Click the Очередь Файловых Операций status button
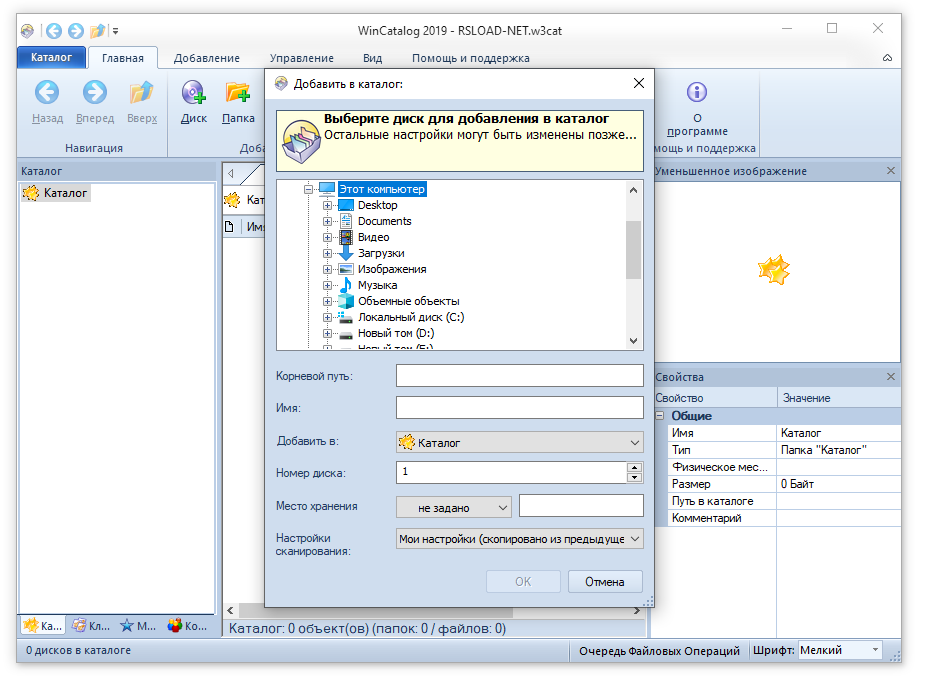932x684 pixels. tap(659, 651)
